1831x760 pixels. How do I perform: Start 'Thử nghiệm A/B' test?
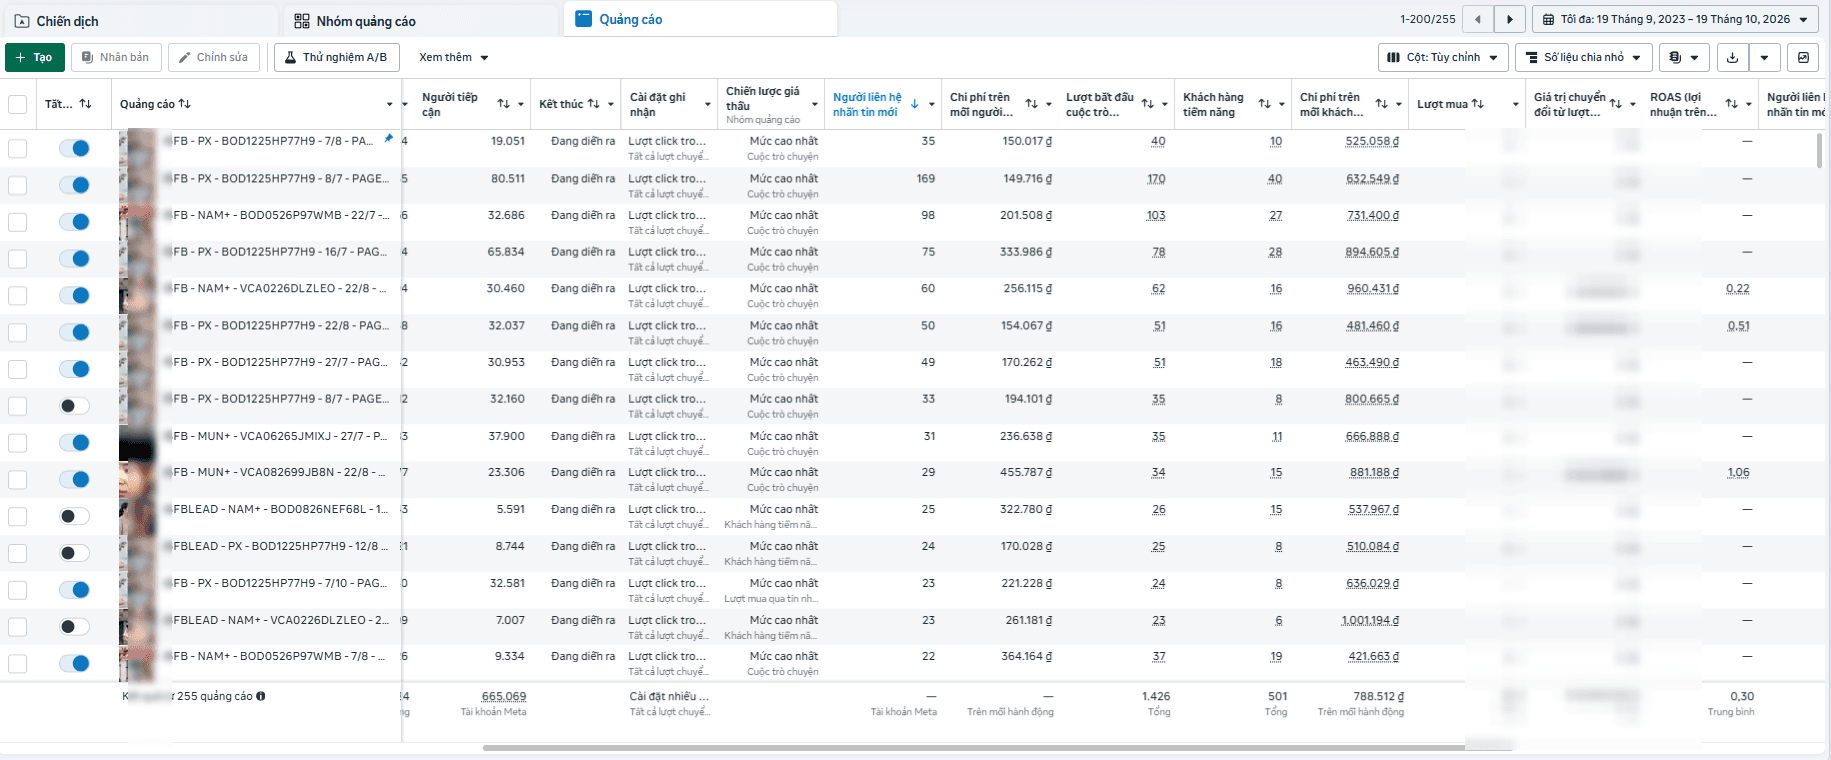337,57
